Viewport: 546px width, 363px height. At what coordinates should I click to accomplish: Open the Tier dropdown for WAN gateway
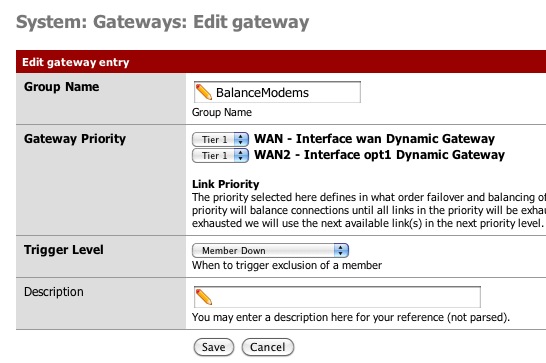point(220,139)
